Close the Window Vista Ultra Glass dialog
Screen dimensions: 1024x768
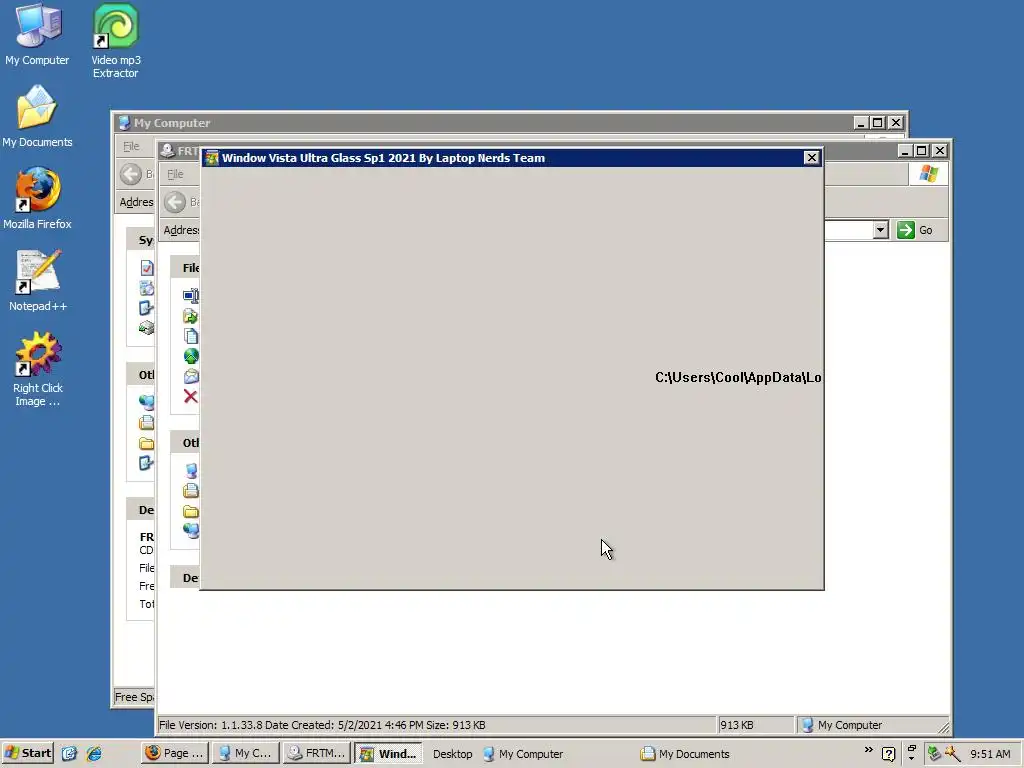coord(811,157)
